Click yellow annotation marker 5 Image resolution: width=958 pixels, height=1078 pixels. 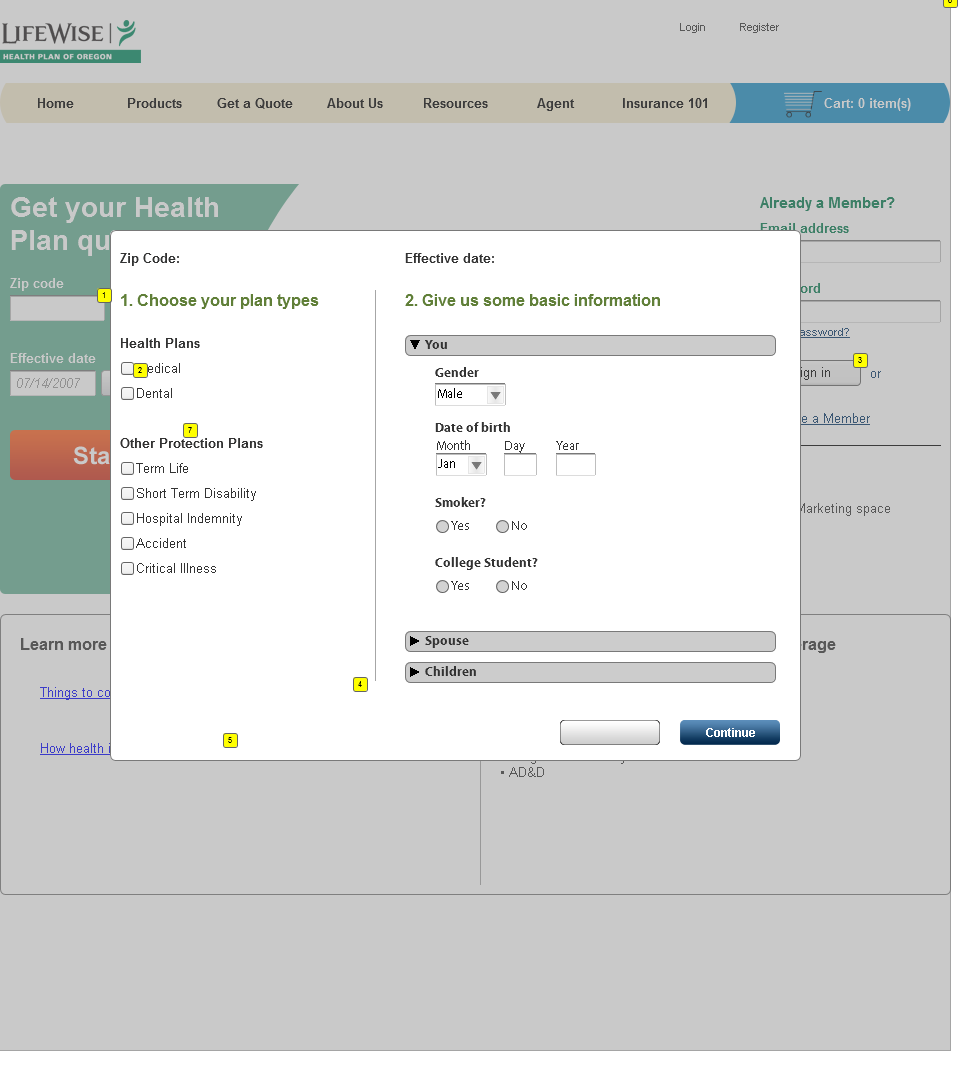click(230, 741)
